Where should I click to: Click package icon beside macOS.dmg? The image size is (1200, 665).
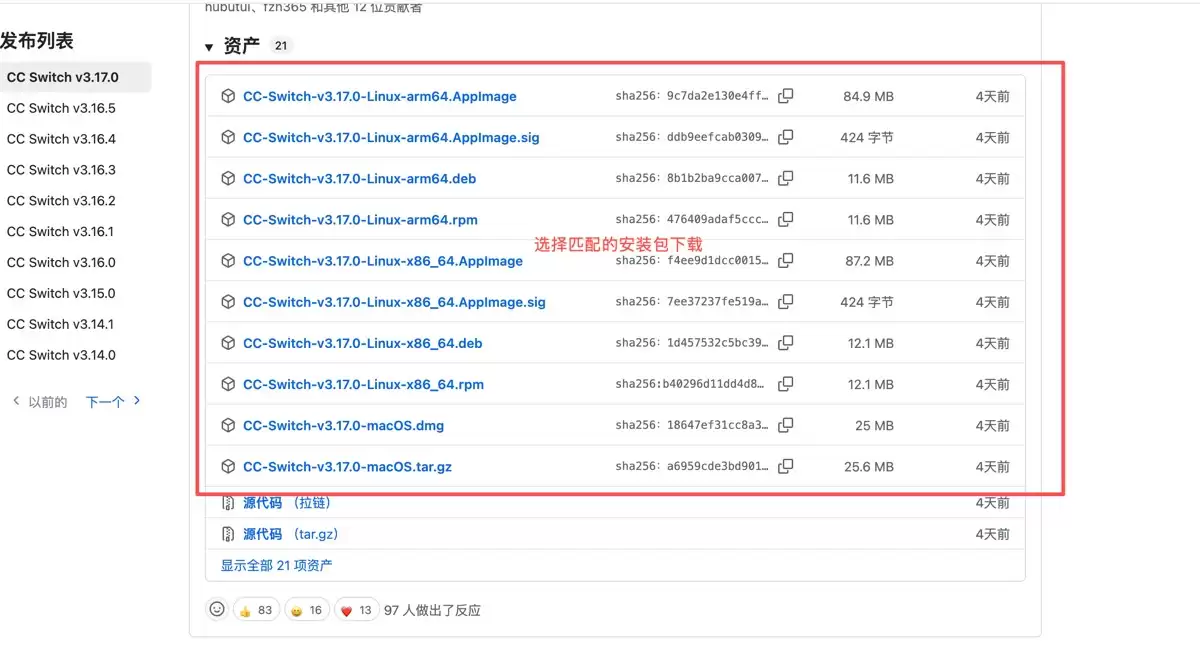pos(228,425)
